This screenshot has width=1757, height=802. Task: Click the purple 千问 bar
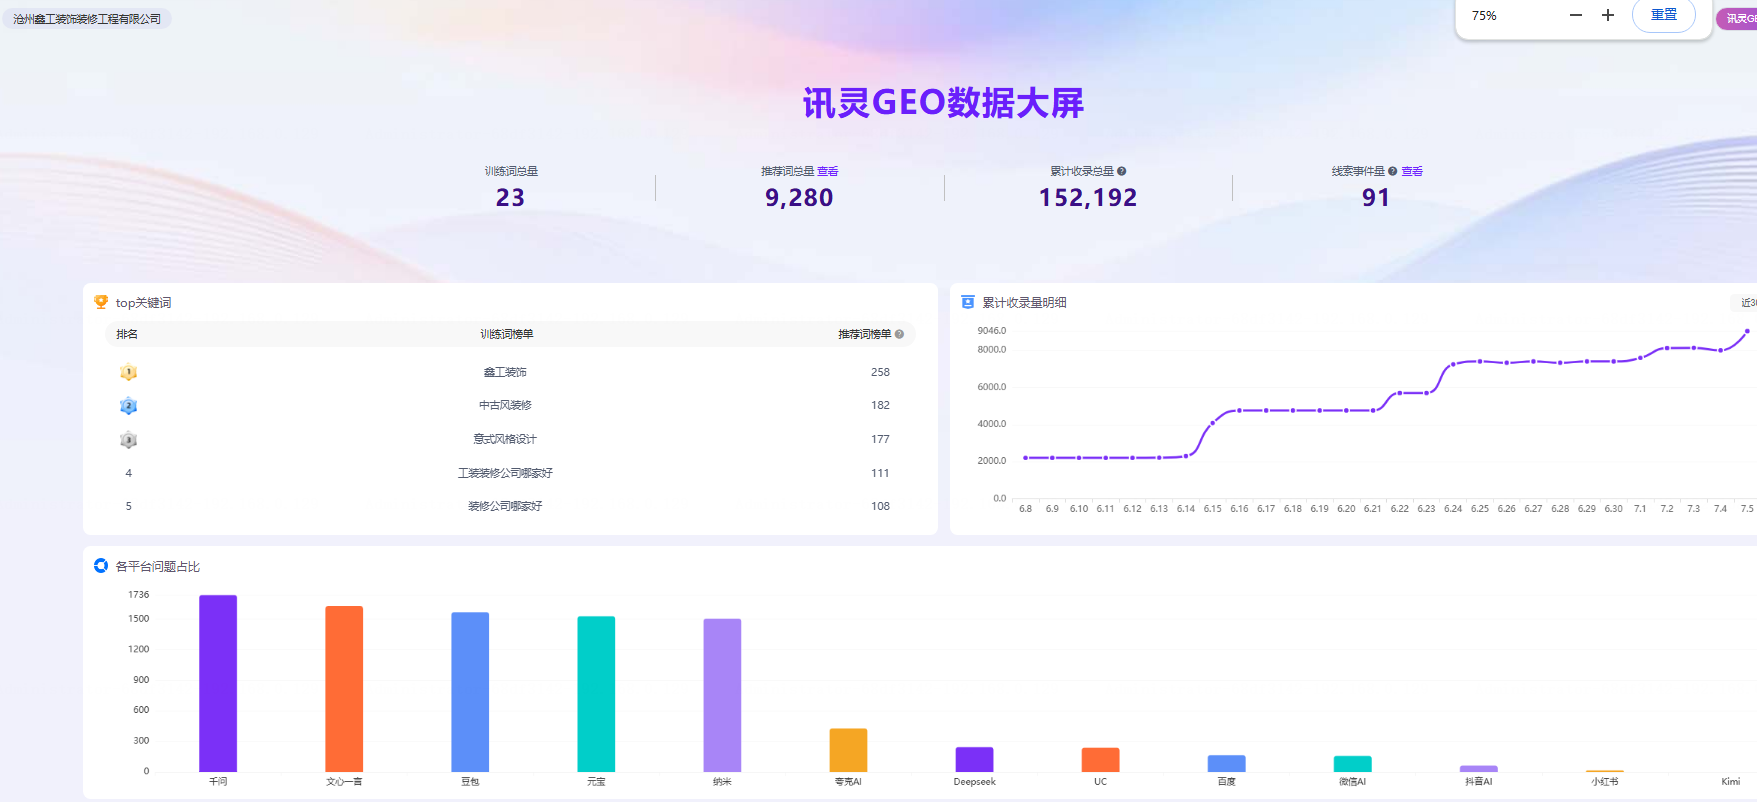pos(218,683)
